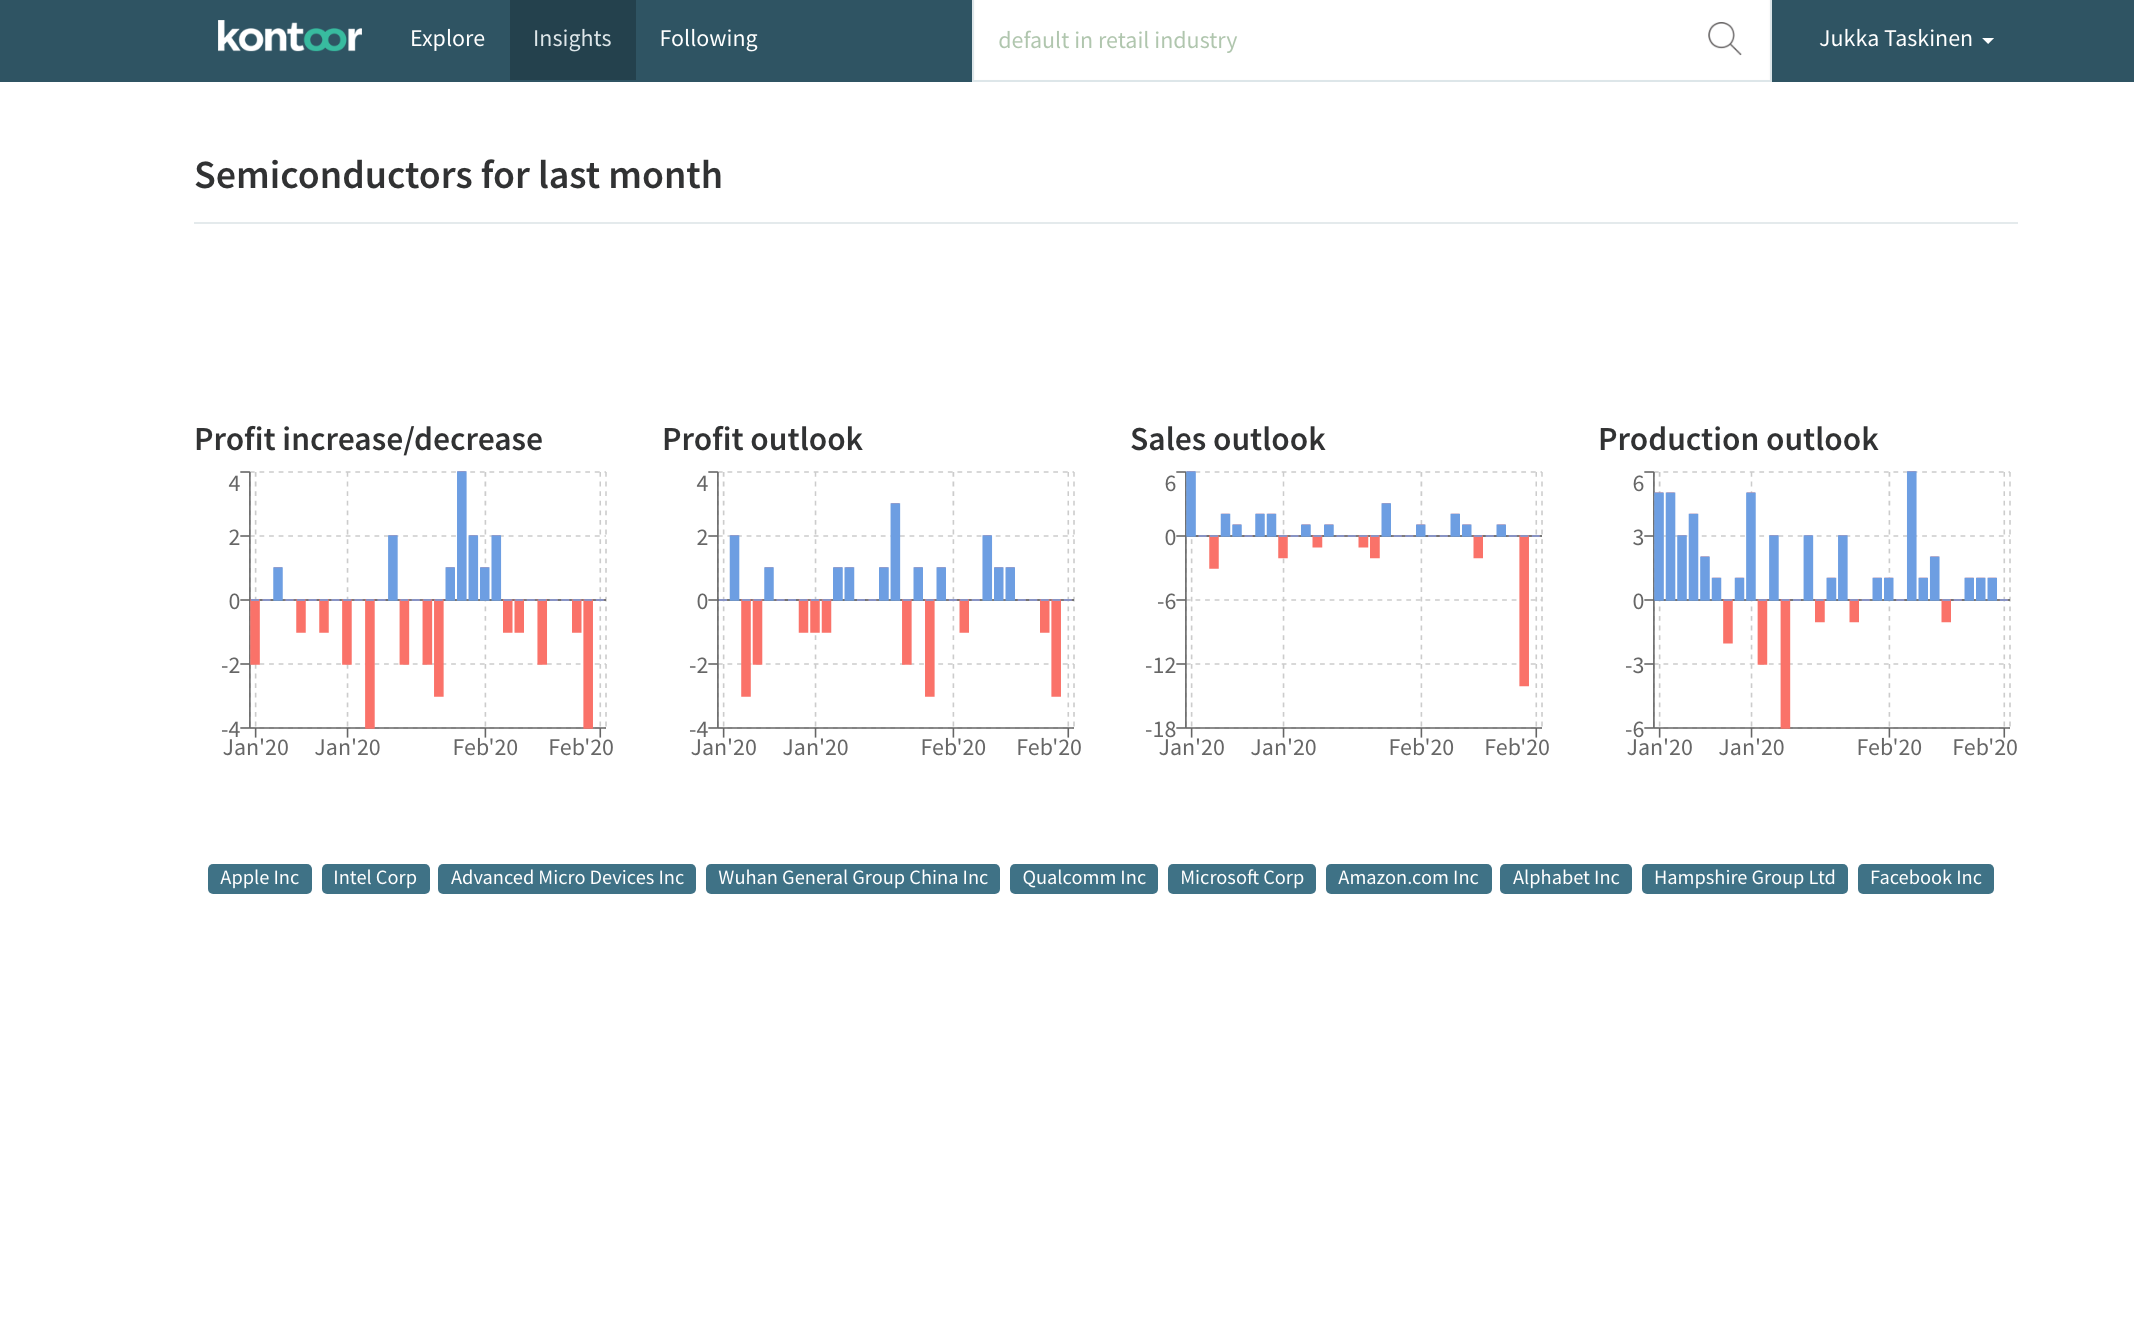Click the Wuhan General Group China Inc tag

(853, 878)
